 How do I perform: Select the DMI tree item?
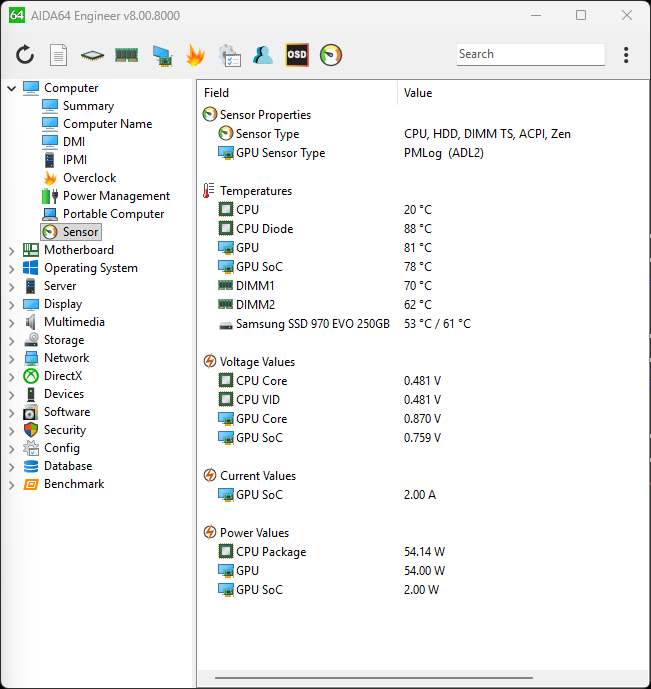click(74, 142)
